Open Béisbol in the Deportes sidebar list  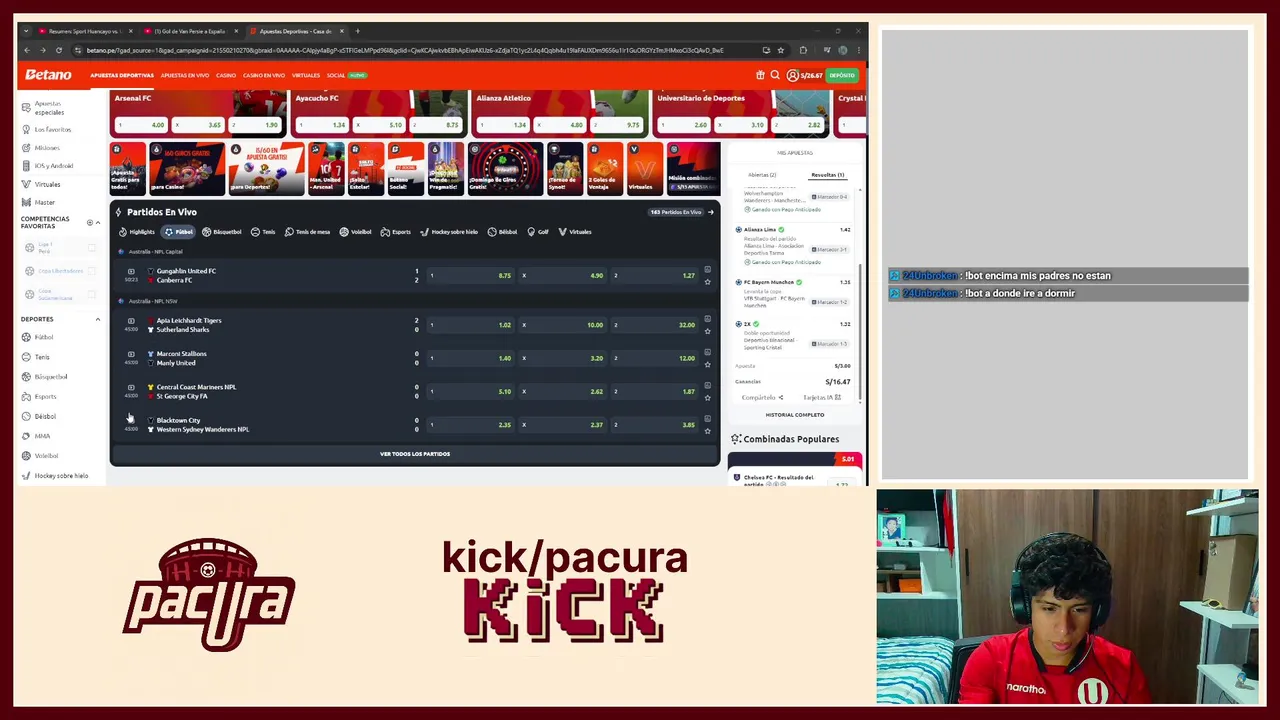coord(45,416)
